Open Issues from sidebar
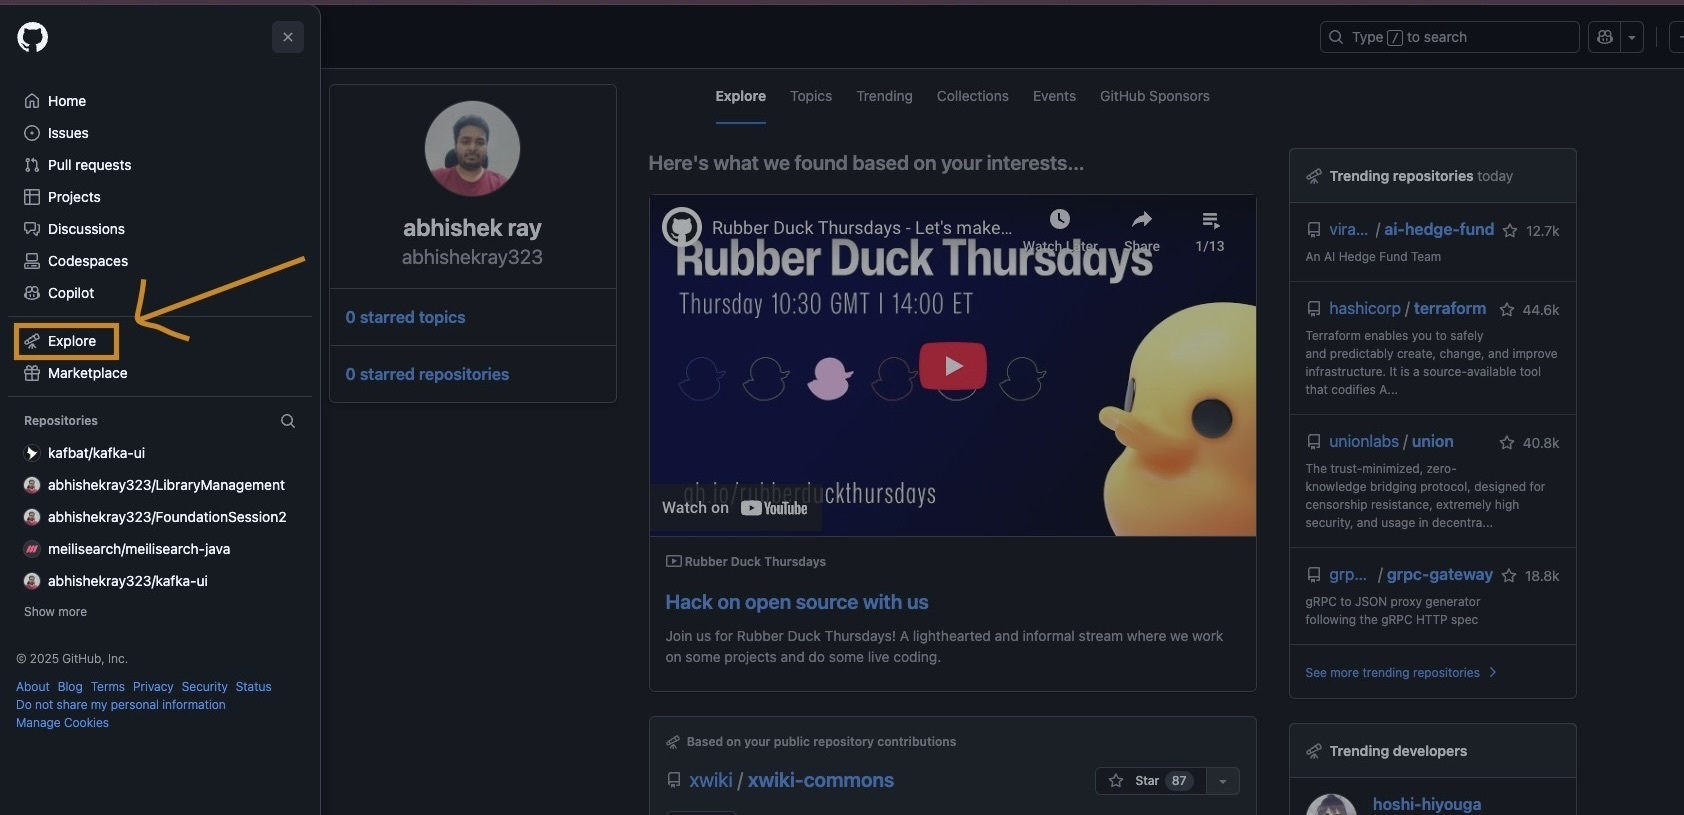The image size is (1684, 815). click(68, 133)
